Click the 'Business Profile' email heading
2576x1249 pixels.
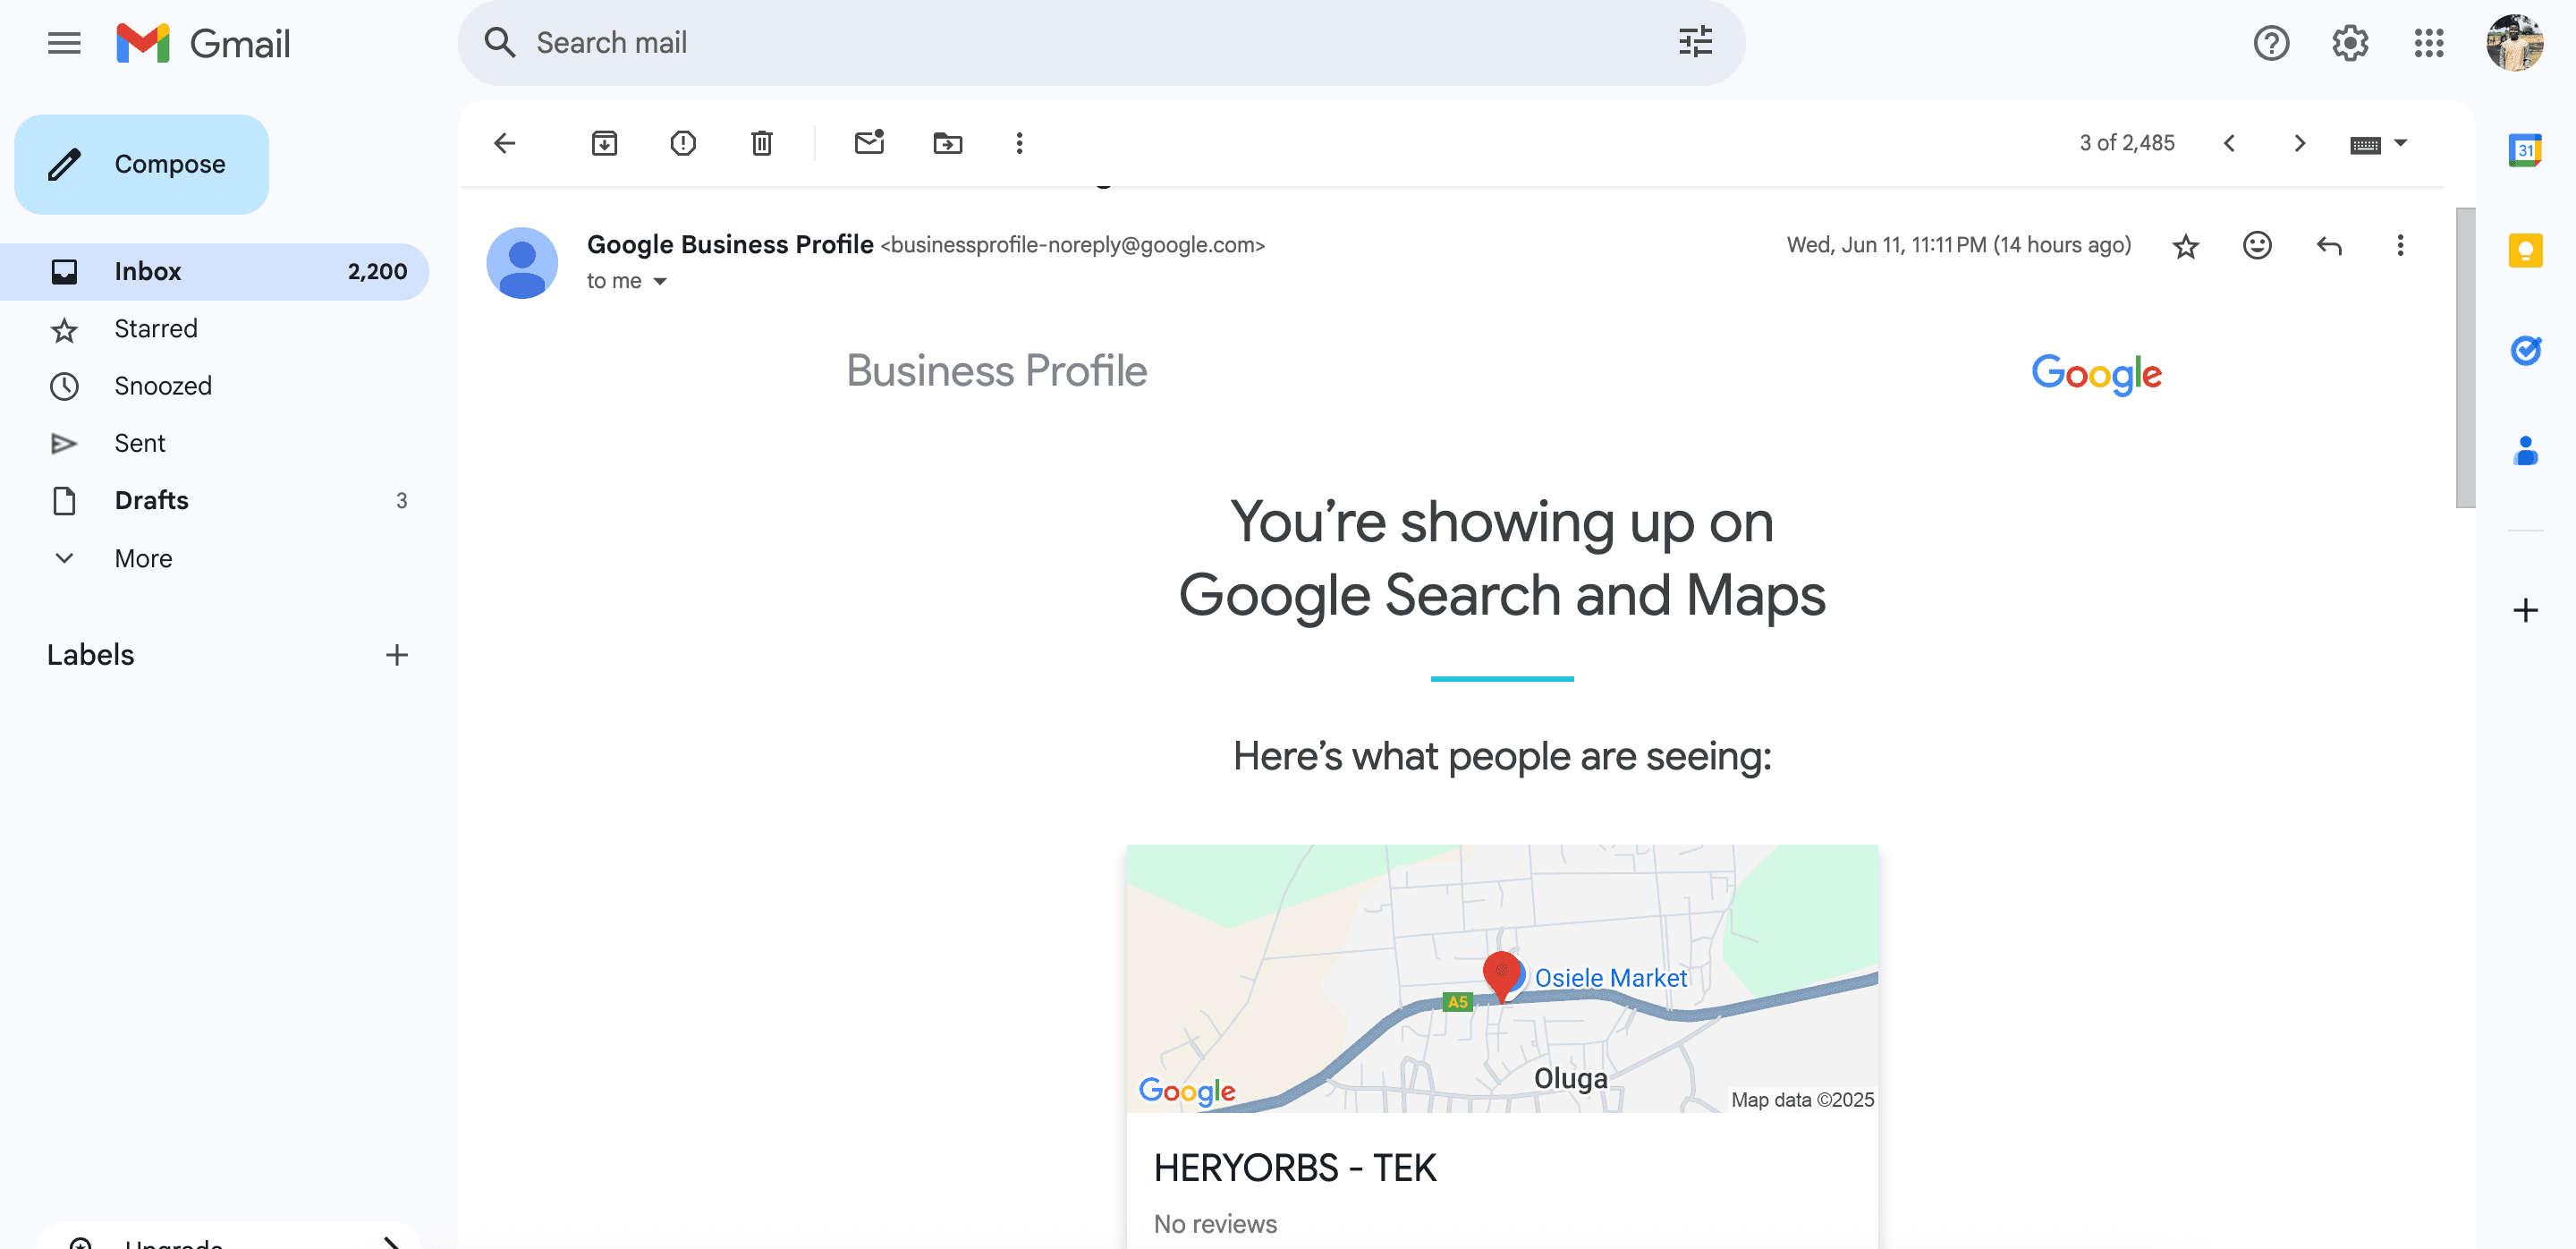[x=996, y=371]
